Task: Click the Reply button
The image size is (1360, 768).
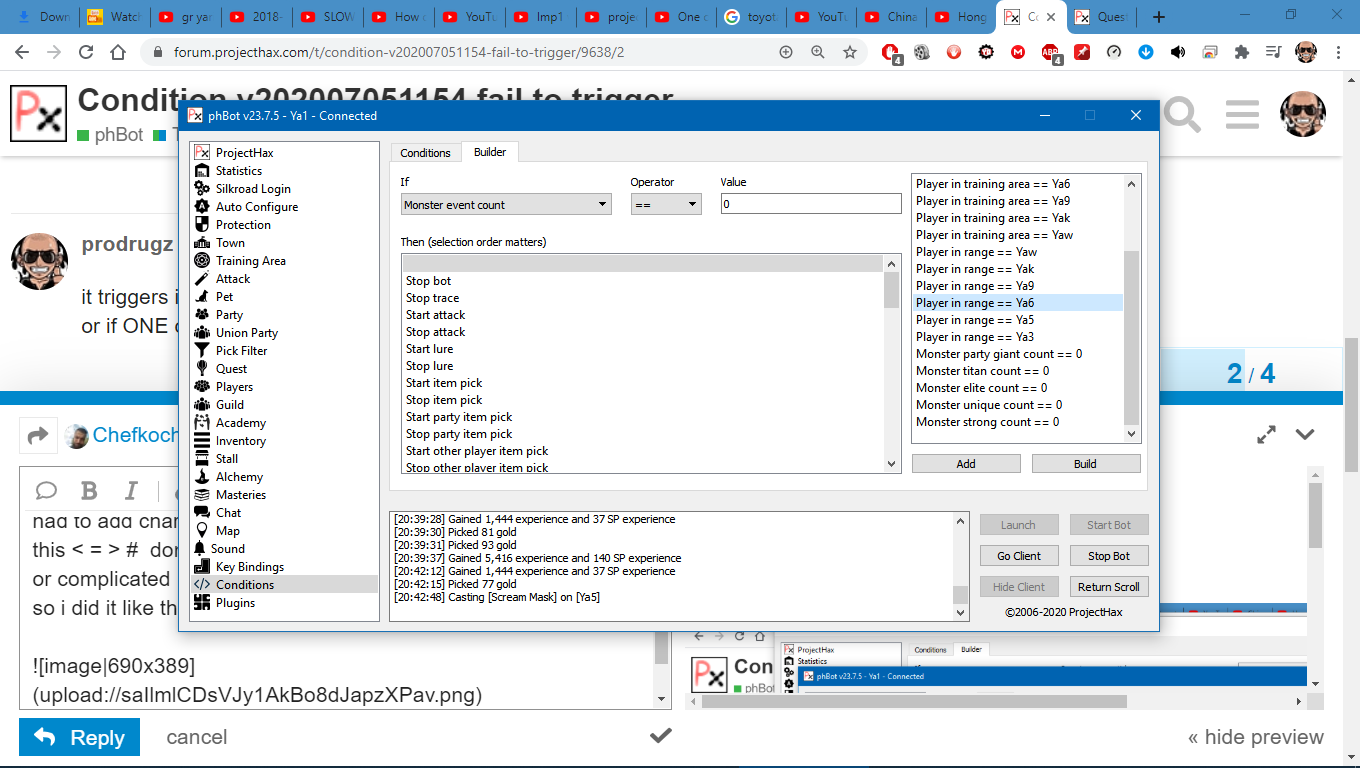Action: pos(80,738)
